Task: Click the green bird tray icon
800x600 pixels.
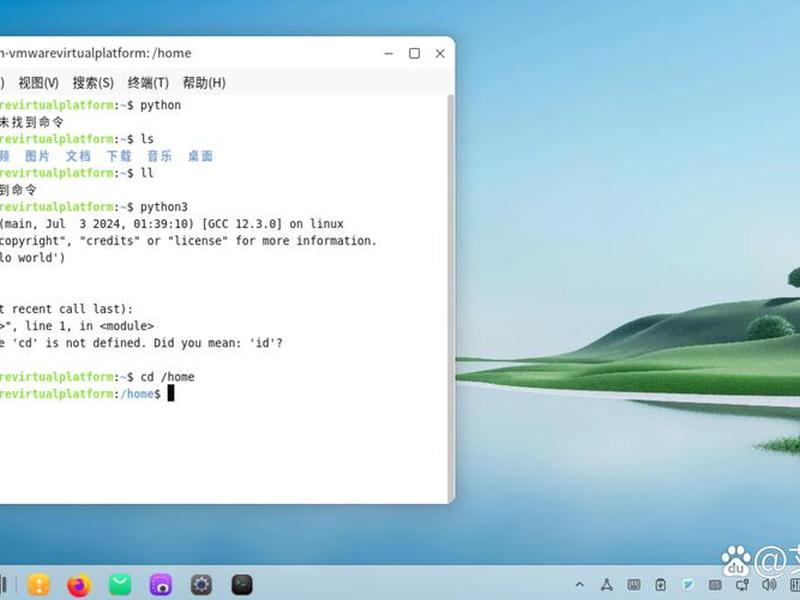Action: click(x=688, y=585)
